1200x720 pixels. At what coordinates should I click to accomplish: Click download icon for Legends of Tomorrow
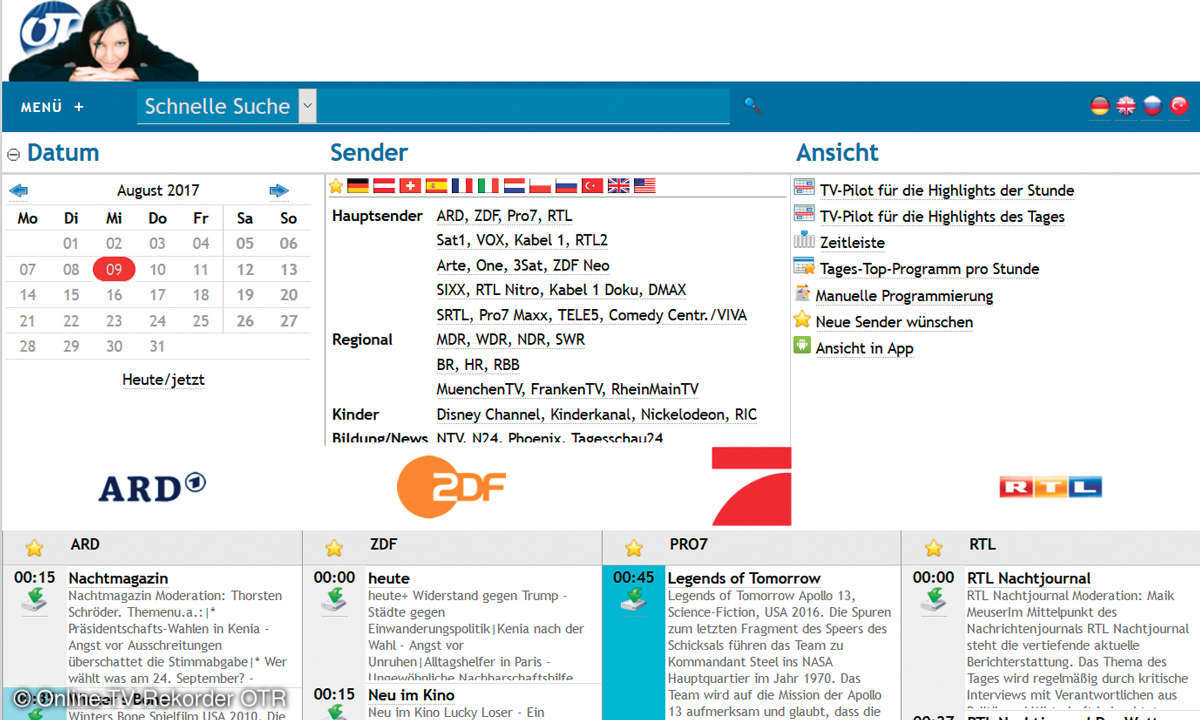(633, 600)
